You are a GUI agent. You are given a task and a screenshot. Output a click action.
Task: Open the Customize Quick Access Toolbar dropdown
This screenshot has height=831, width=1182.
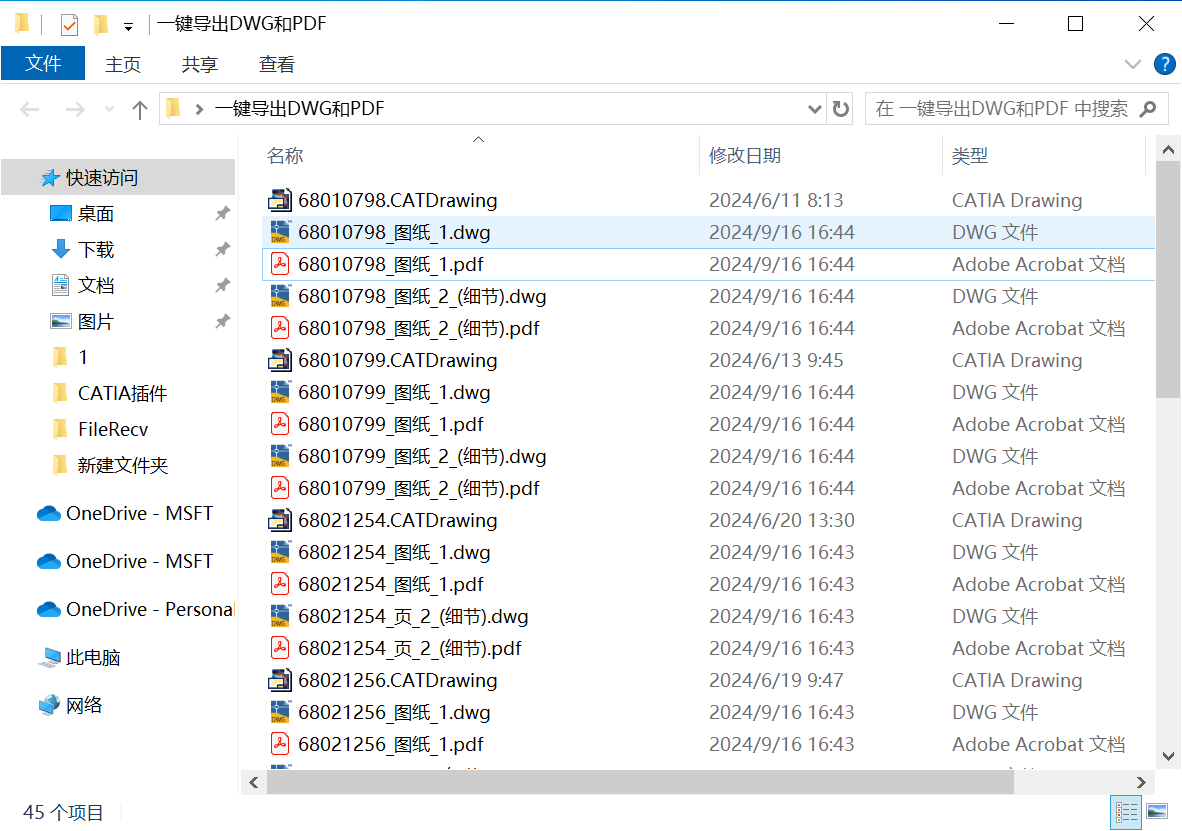(128, 25)
